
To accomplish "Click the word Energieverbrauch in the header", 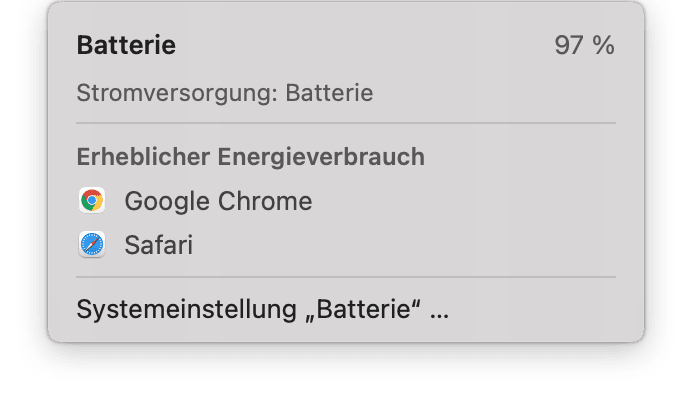I will pos(321,157).
